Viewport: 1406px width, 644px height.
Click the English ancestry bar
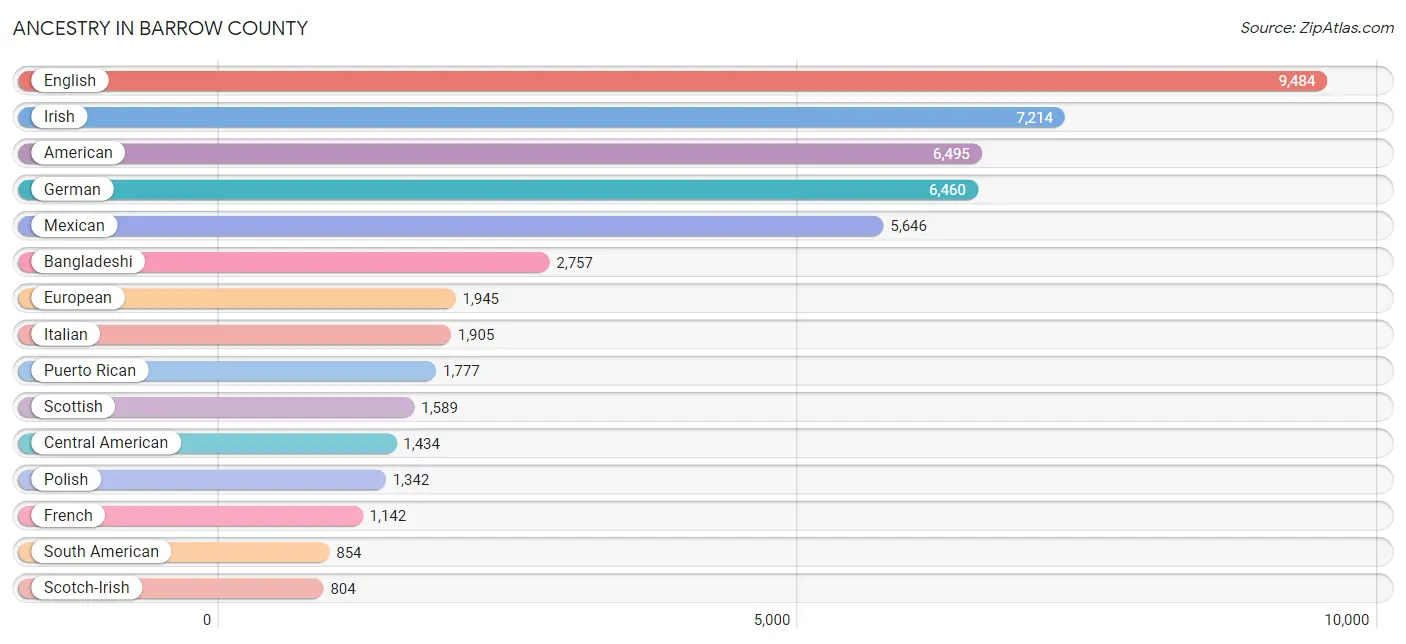tap(672, 81)
